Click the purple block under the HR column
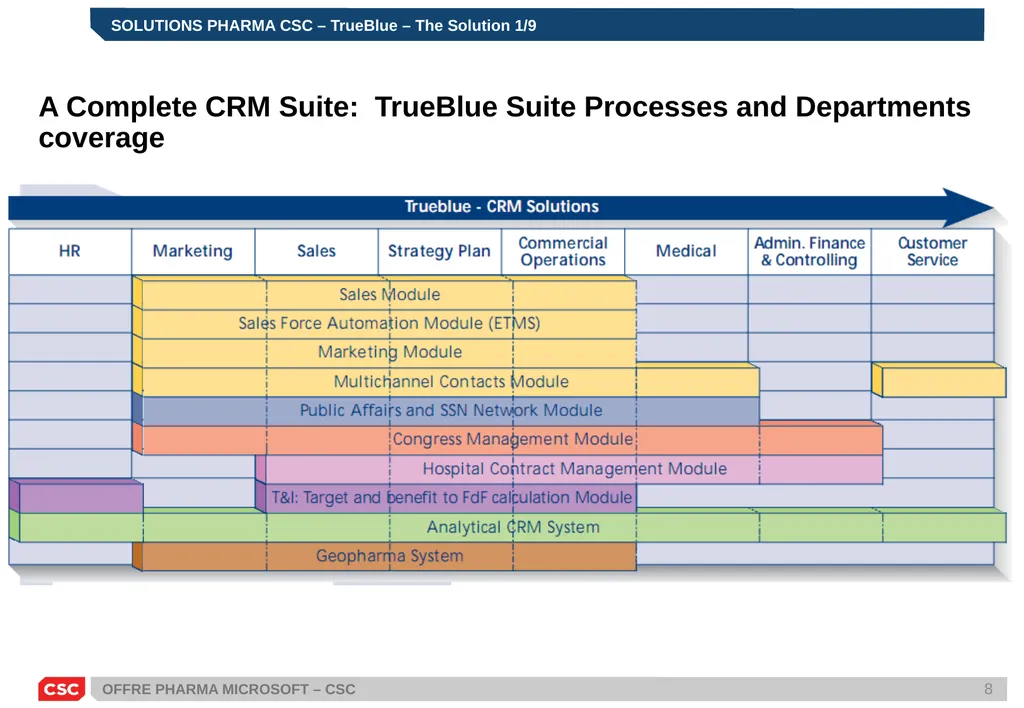The image size is (1024, 708). (x=76, y=496)
